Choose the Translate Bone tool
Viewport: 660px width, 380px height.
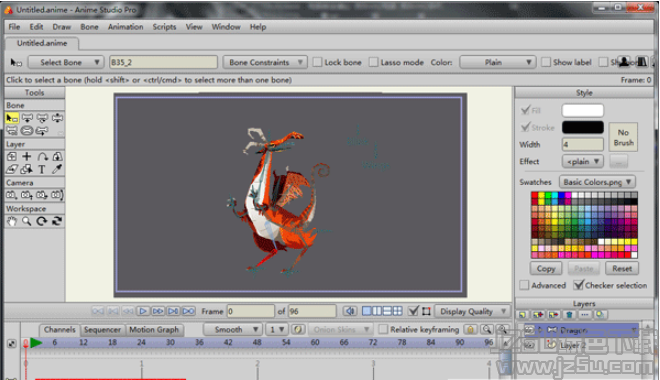coord(27,118)
